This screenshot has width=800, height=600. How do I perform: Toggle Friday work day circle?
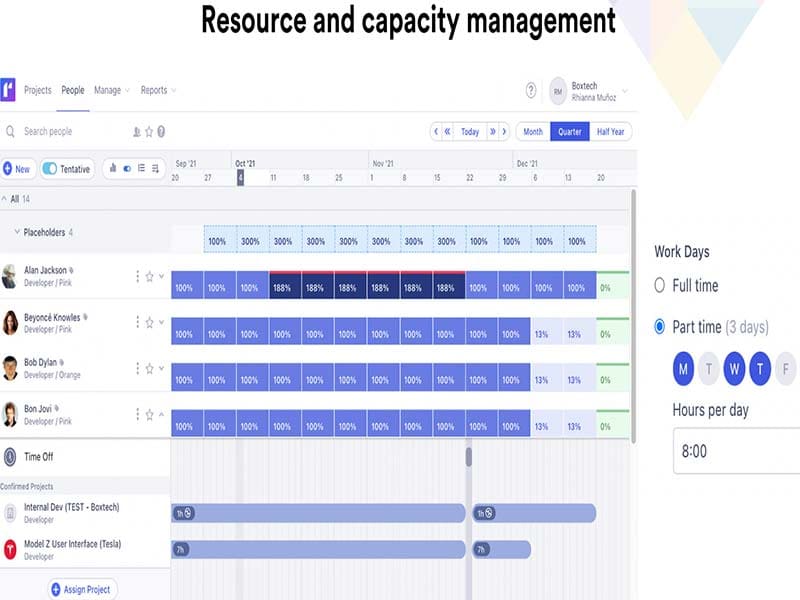(x=786, y=368)
